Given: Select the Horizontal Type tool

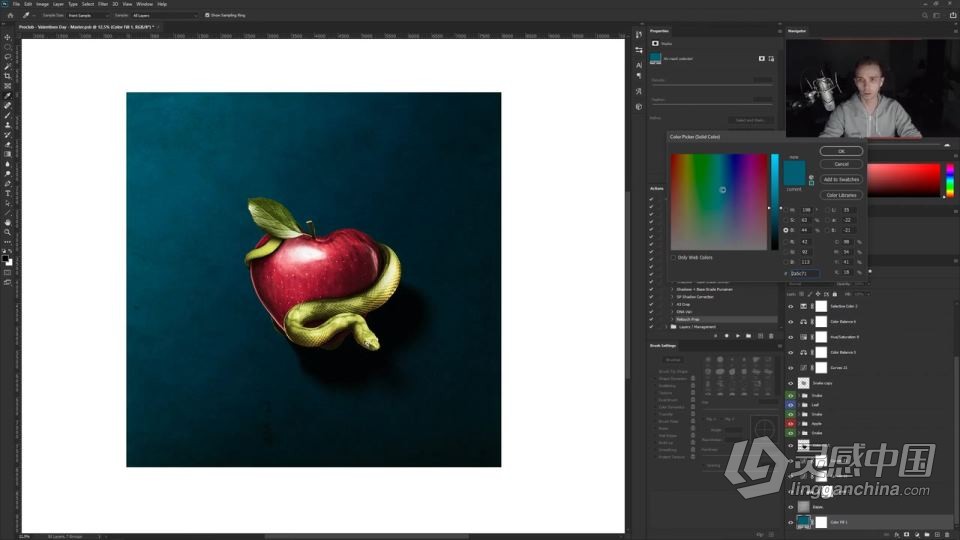Looking at the screenshot, I should (x=7, y=193).
